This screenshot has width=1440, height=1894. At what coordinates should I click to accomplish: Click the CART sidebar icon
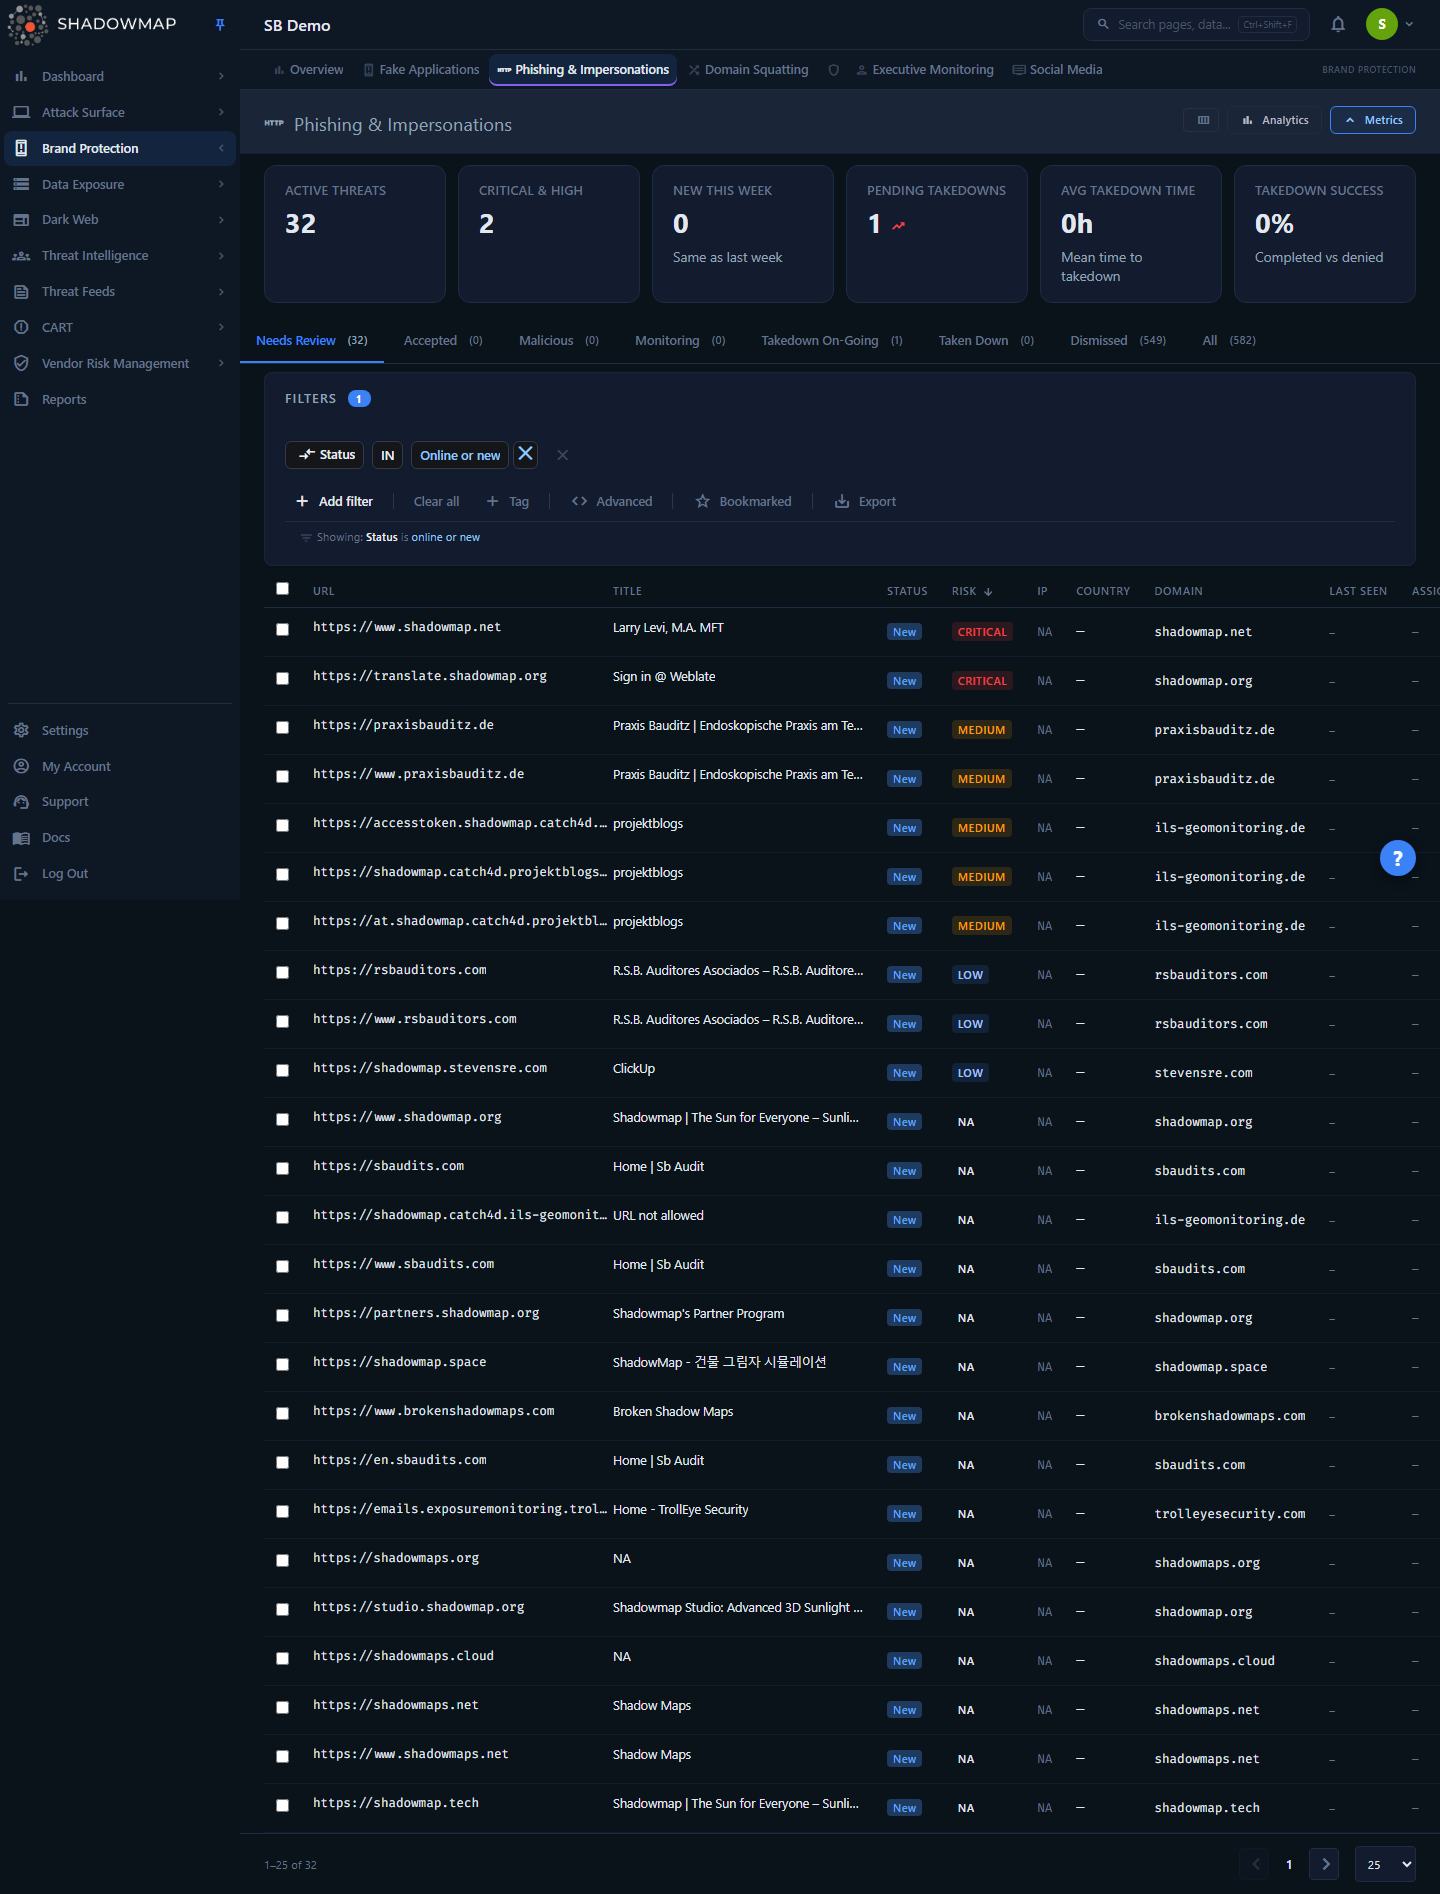[21, 327]
